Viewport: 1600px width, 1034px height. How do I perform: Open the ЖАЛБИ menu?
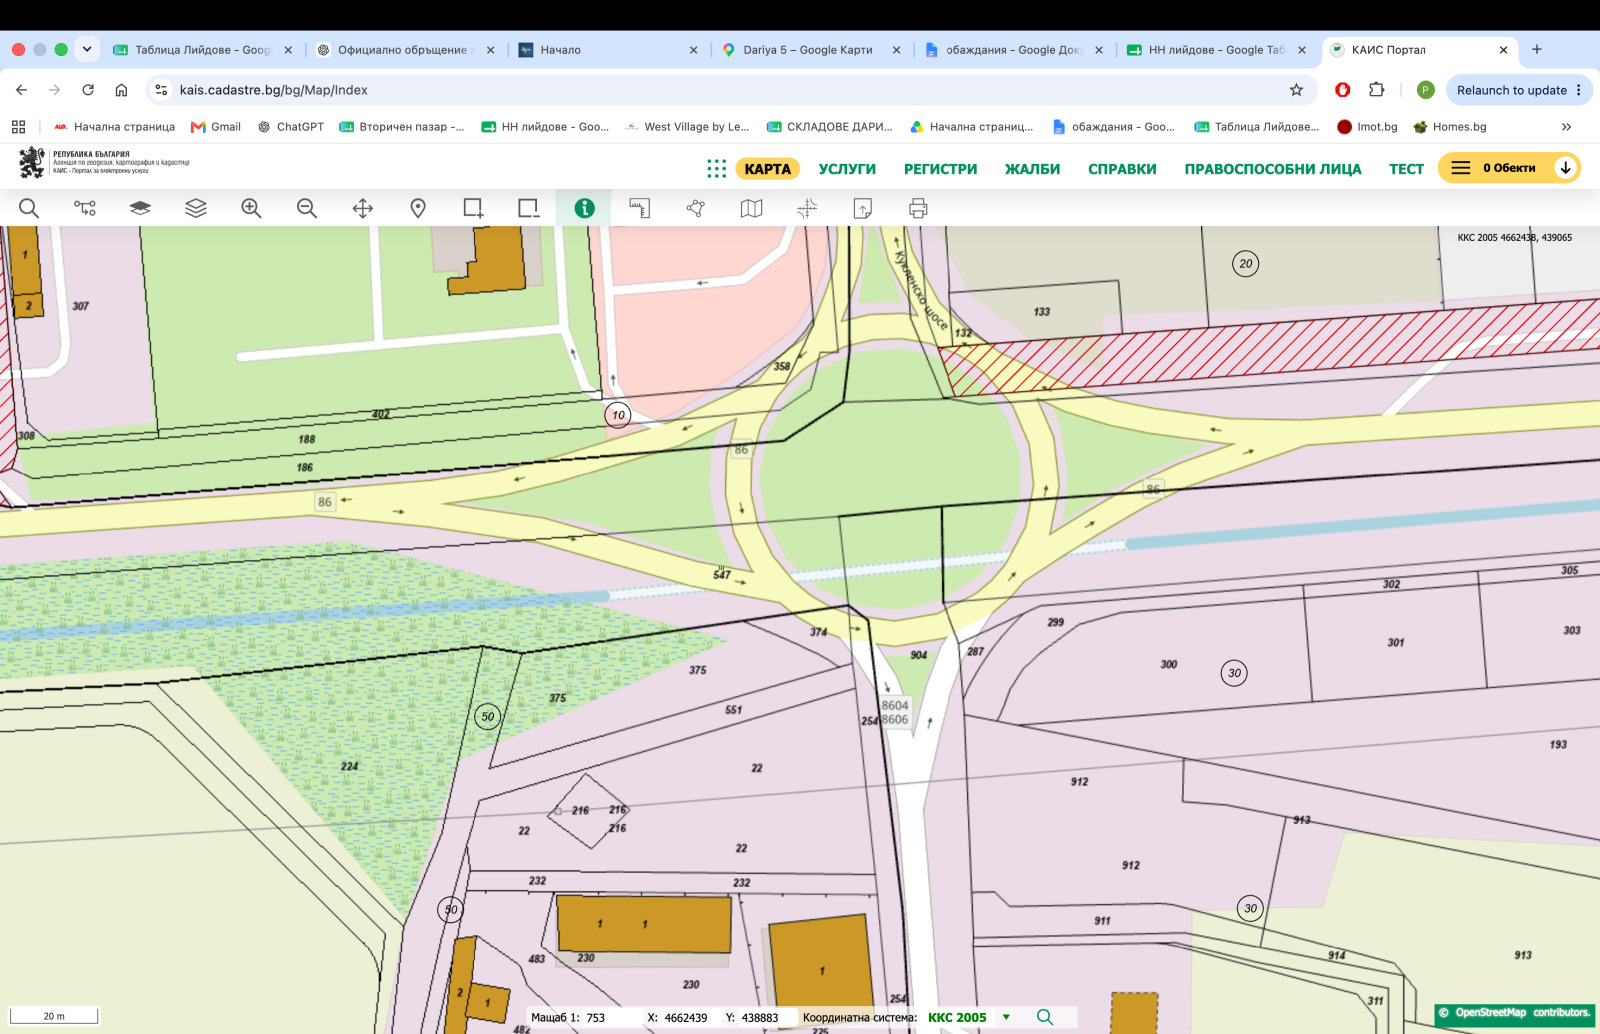coord(1032,169)
